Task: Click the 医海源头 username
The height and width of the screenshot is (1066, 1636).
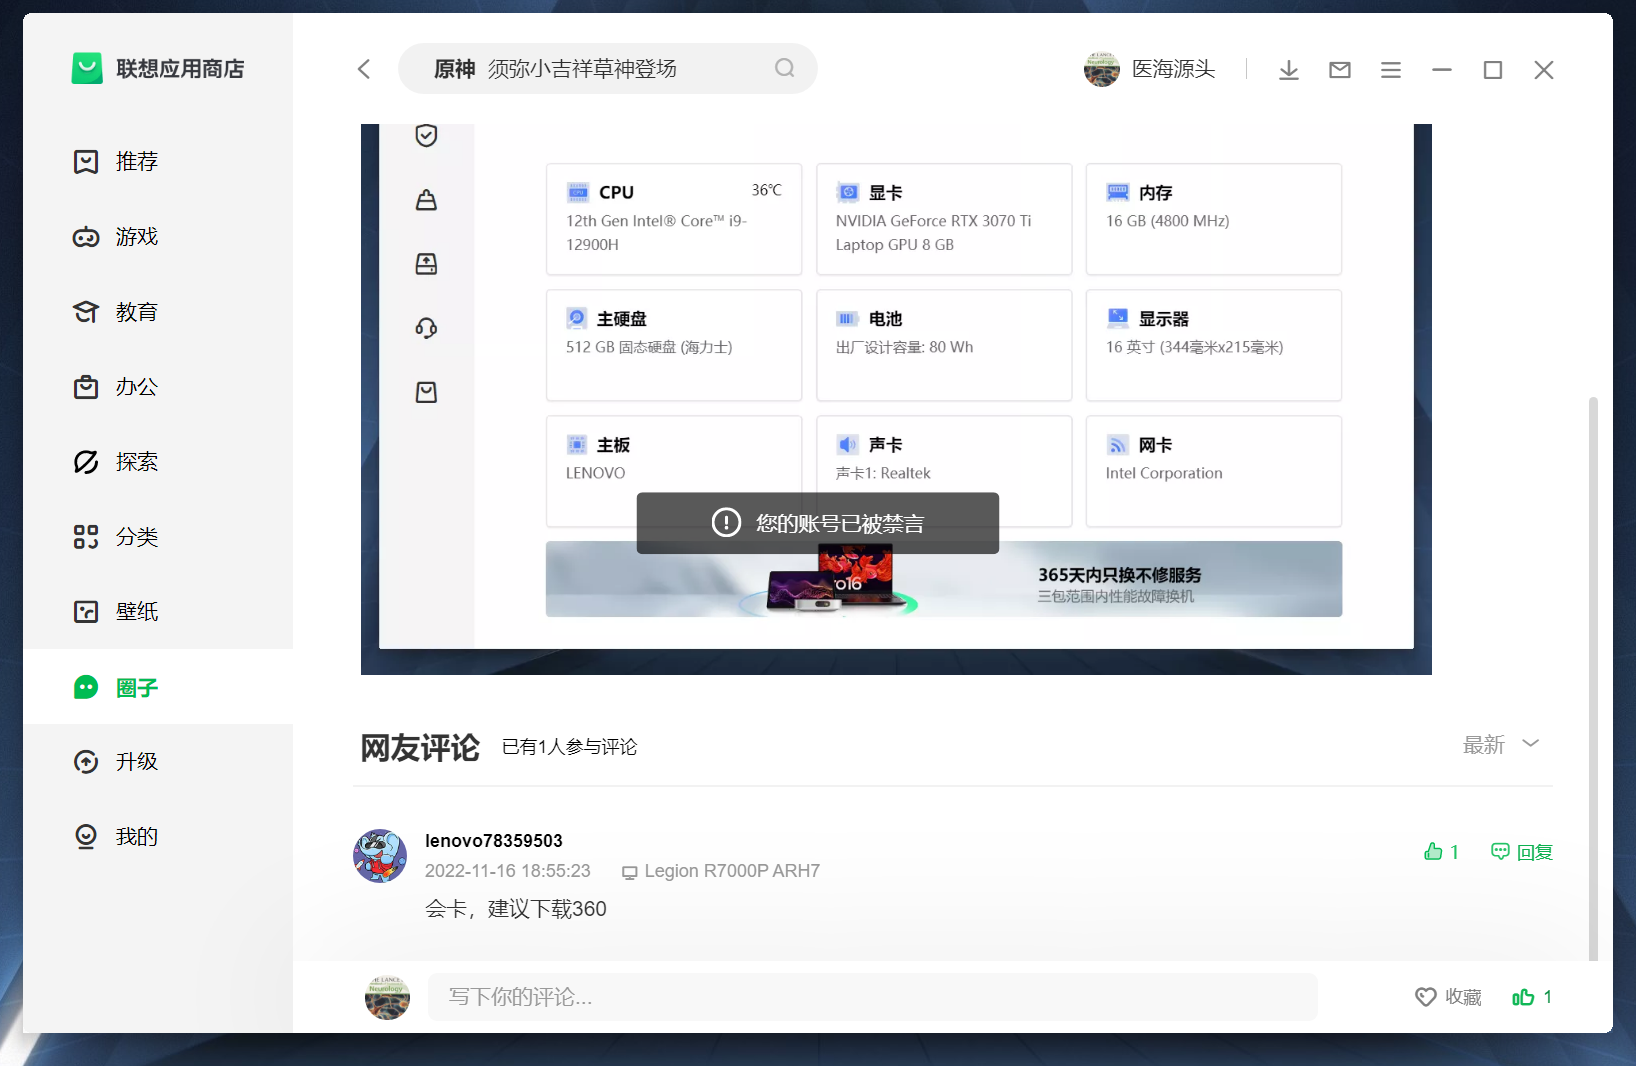Action: (x=1173, y=69)
